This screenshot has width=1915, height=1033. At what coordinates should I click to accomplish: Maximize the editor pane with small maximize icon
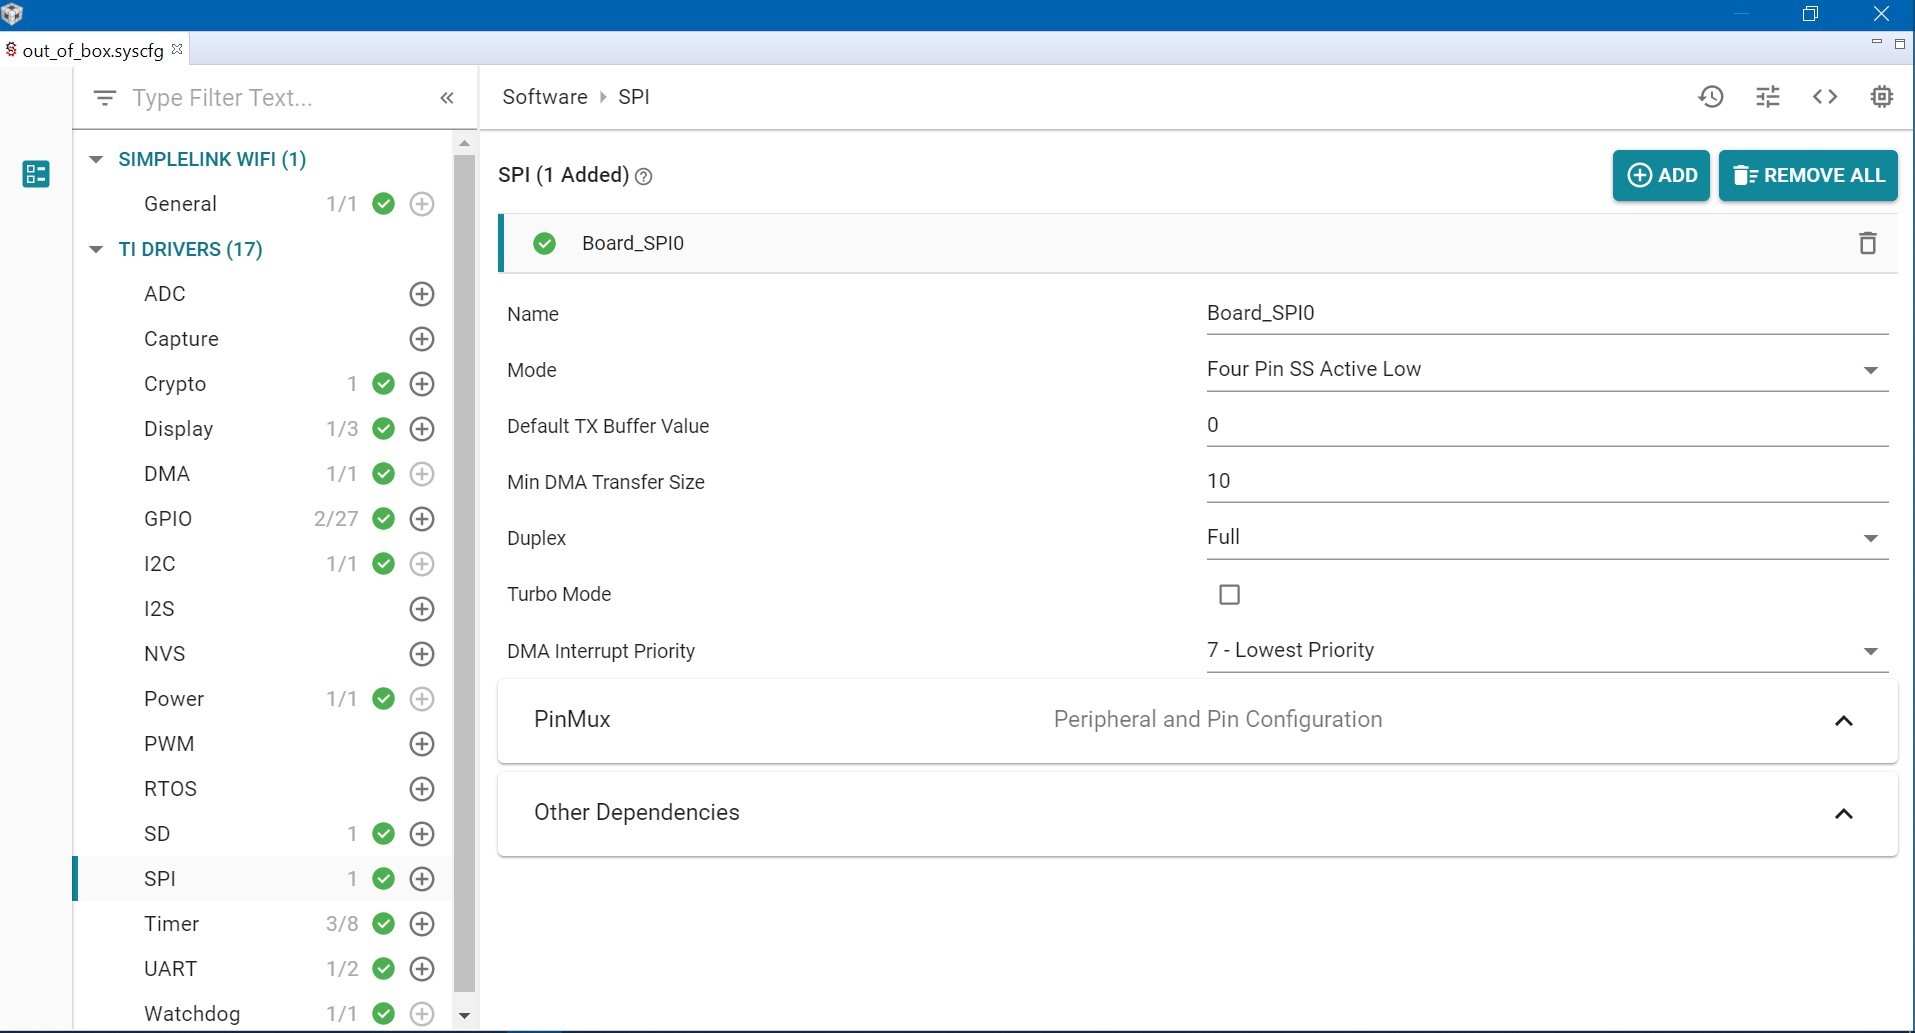click(1900, 43)
